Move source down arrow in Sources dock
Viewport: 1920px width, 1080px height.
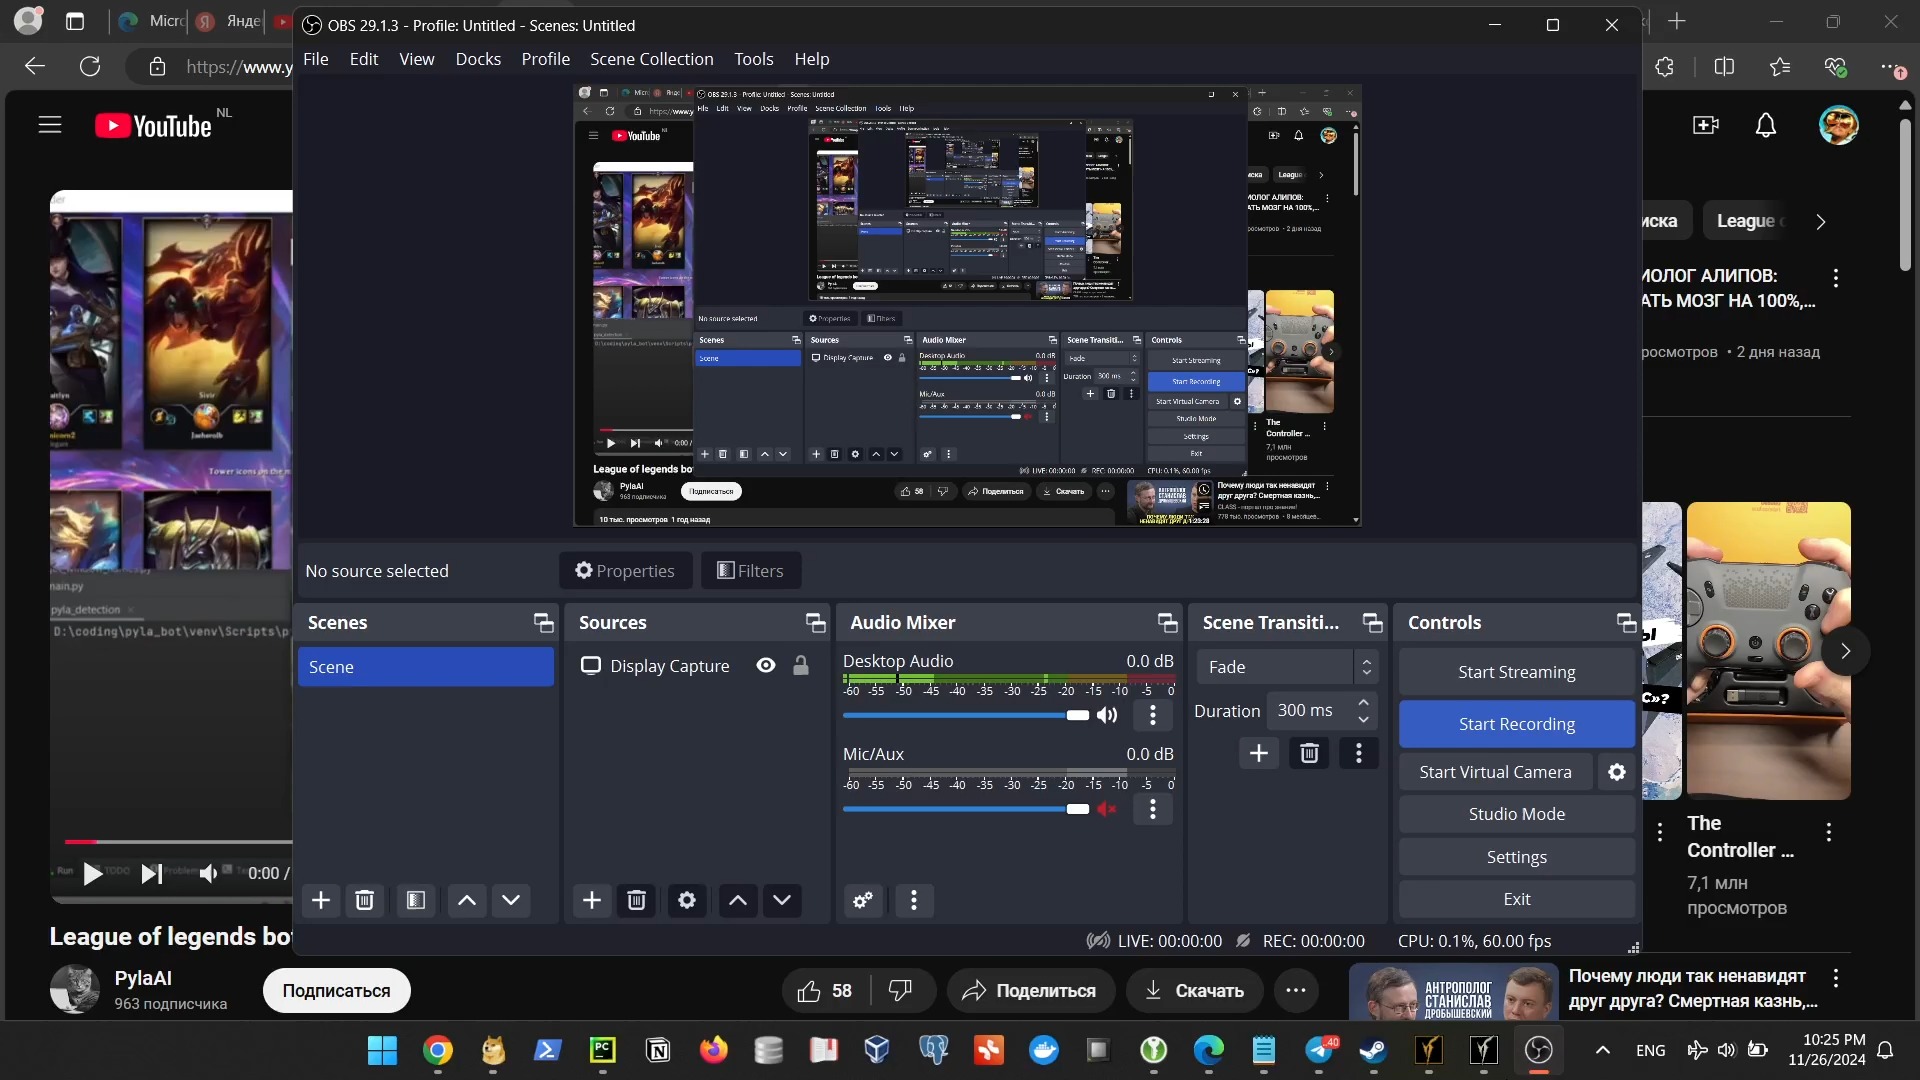[782, 900]
